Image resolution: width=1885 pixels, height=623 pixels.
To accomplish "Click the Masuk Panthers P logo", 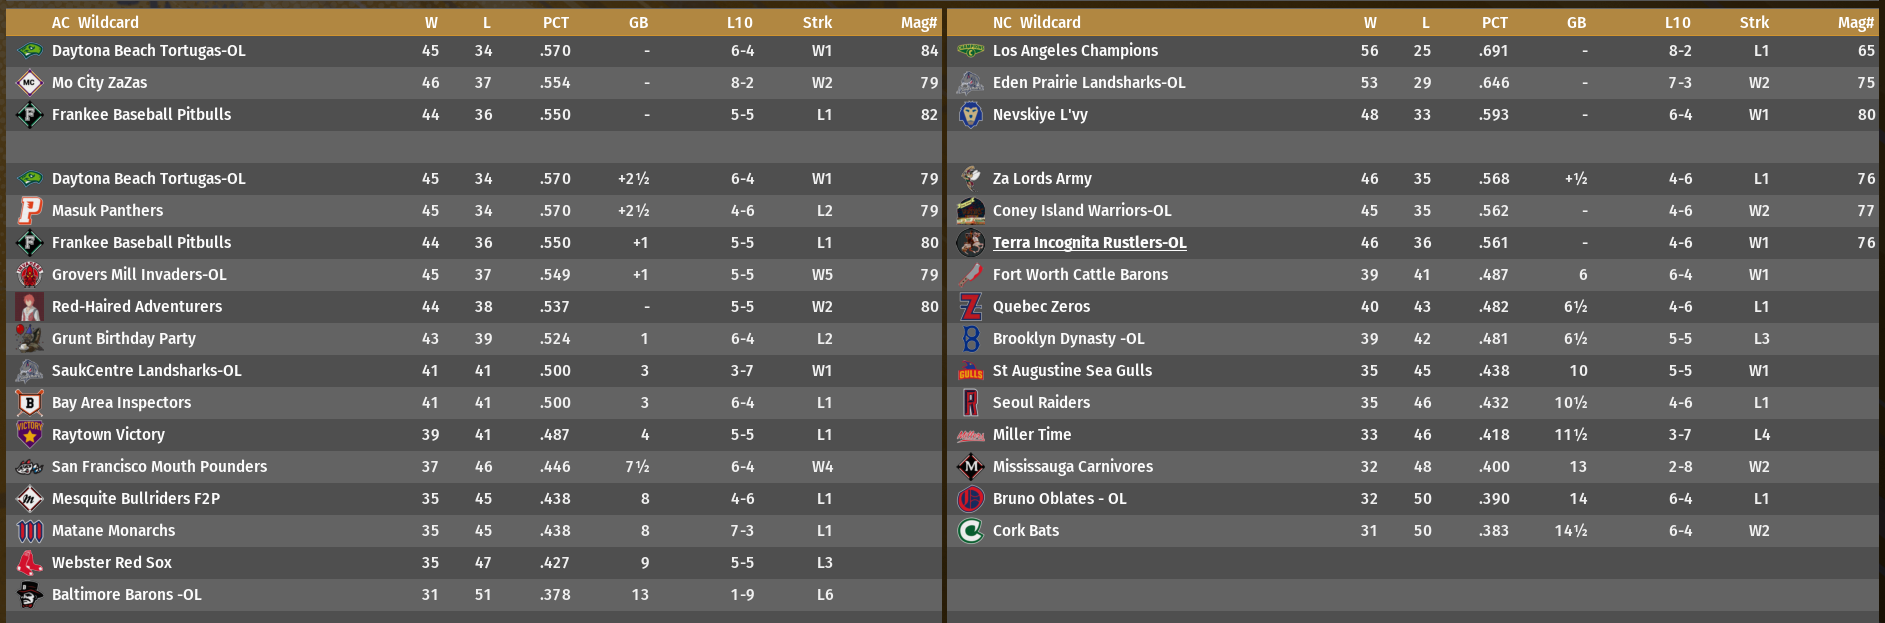I will (x=30, y=211).
